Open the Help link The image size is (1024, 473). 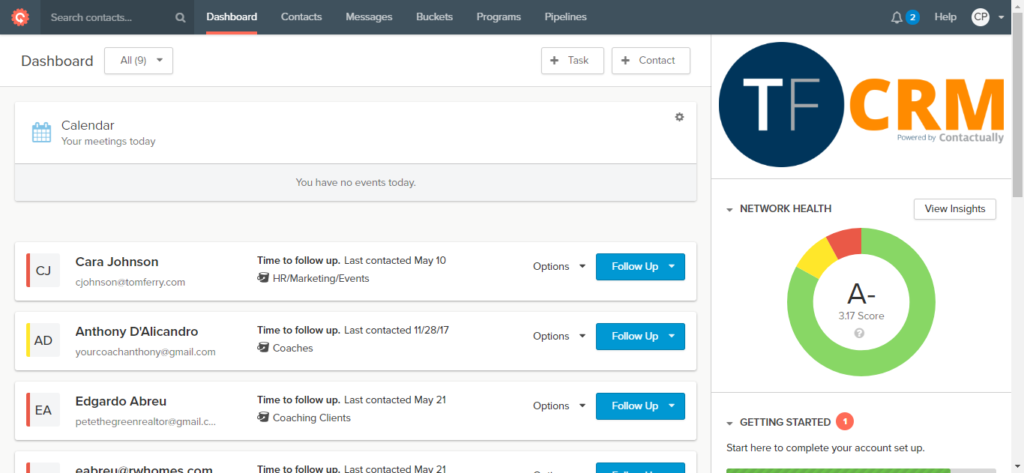tap(945, 17)
